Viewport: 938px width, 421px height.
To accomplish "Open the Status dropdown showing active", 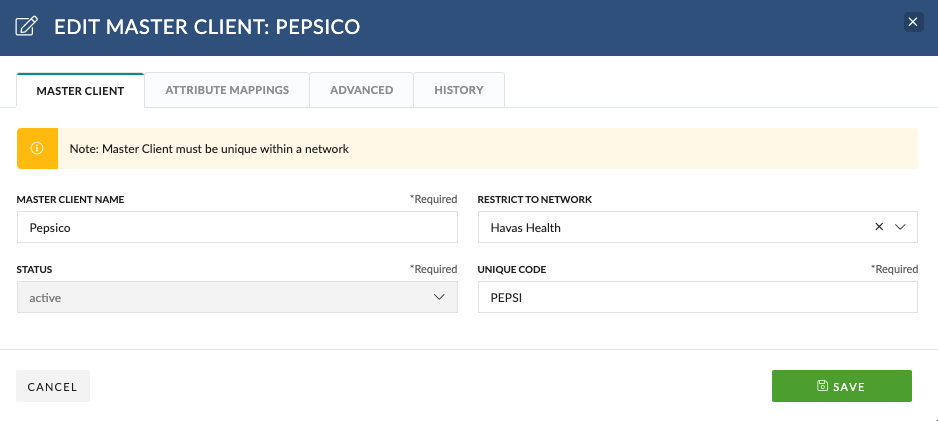I will coord(237,297).
